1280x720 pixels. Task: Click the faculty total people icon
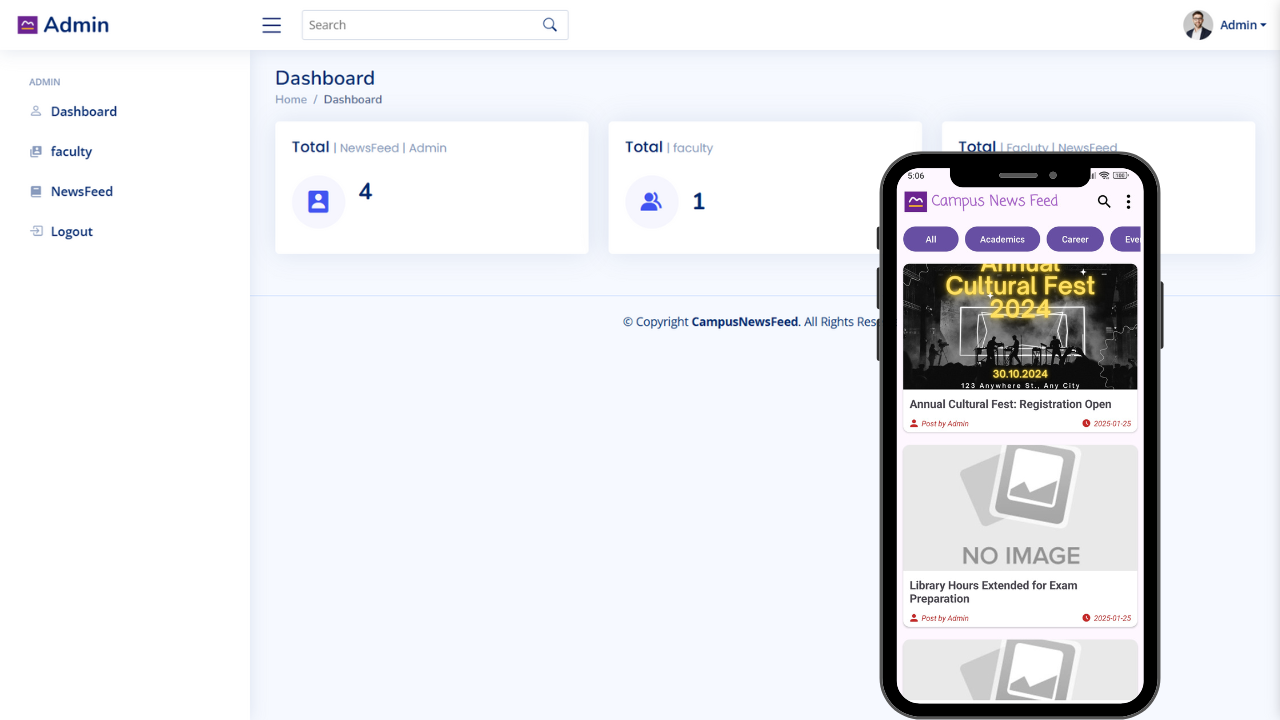click(651, 202)
